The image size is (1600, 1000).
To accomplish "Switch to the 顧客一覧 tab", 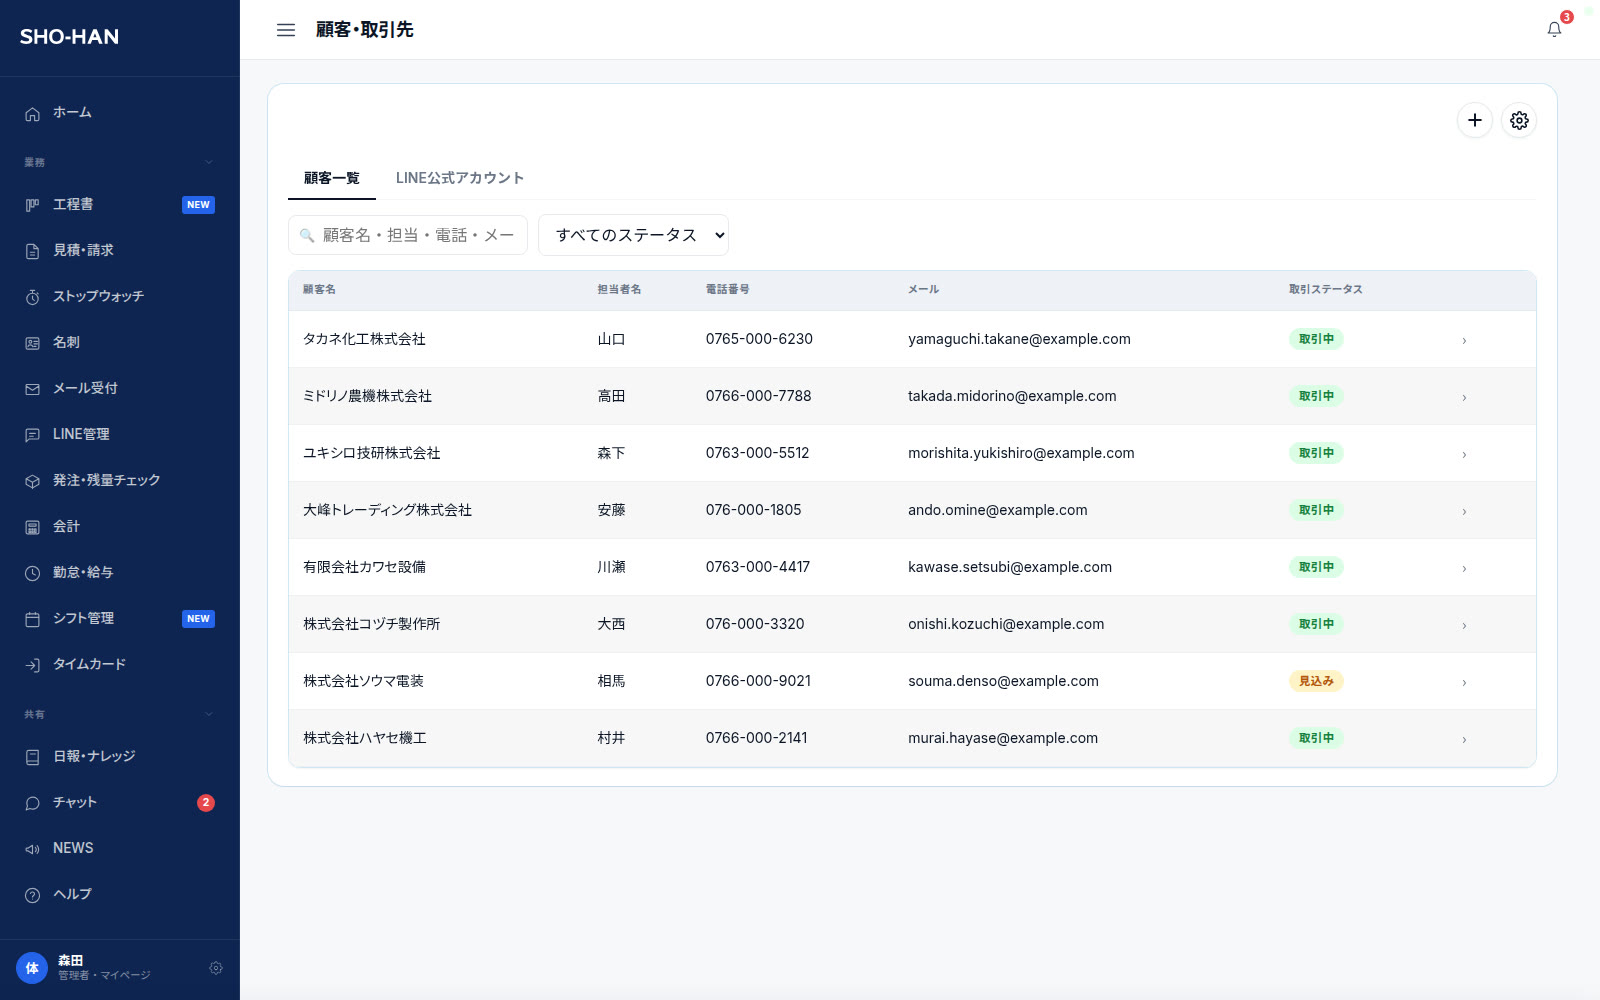I will [332, 178].
